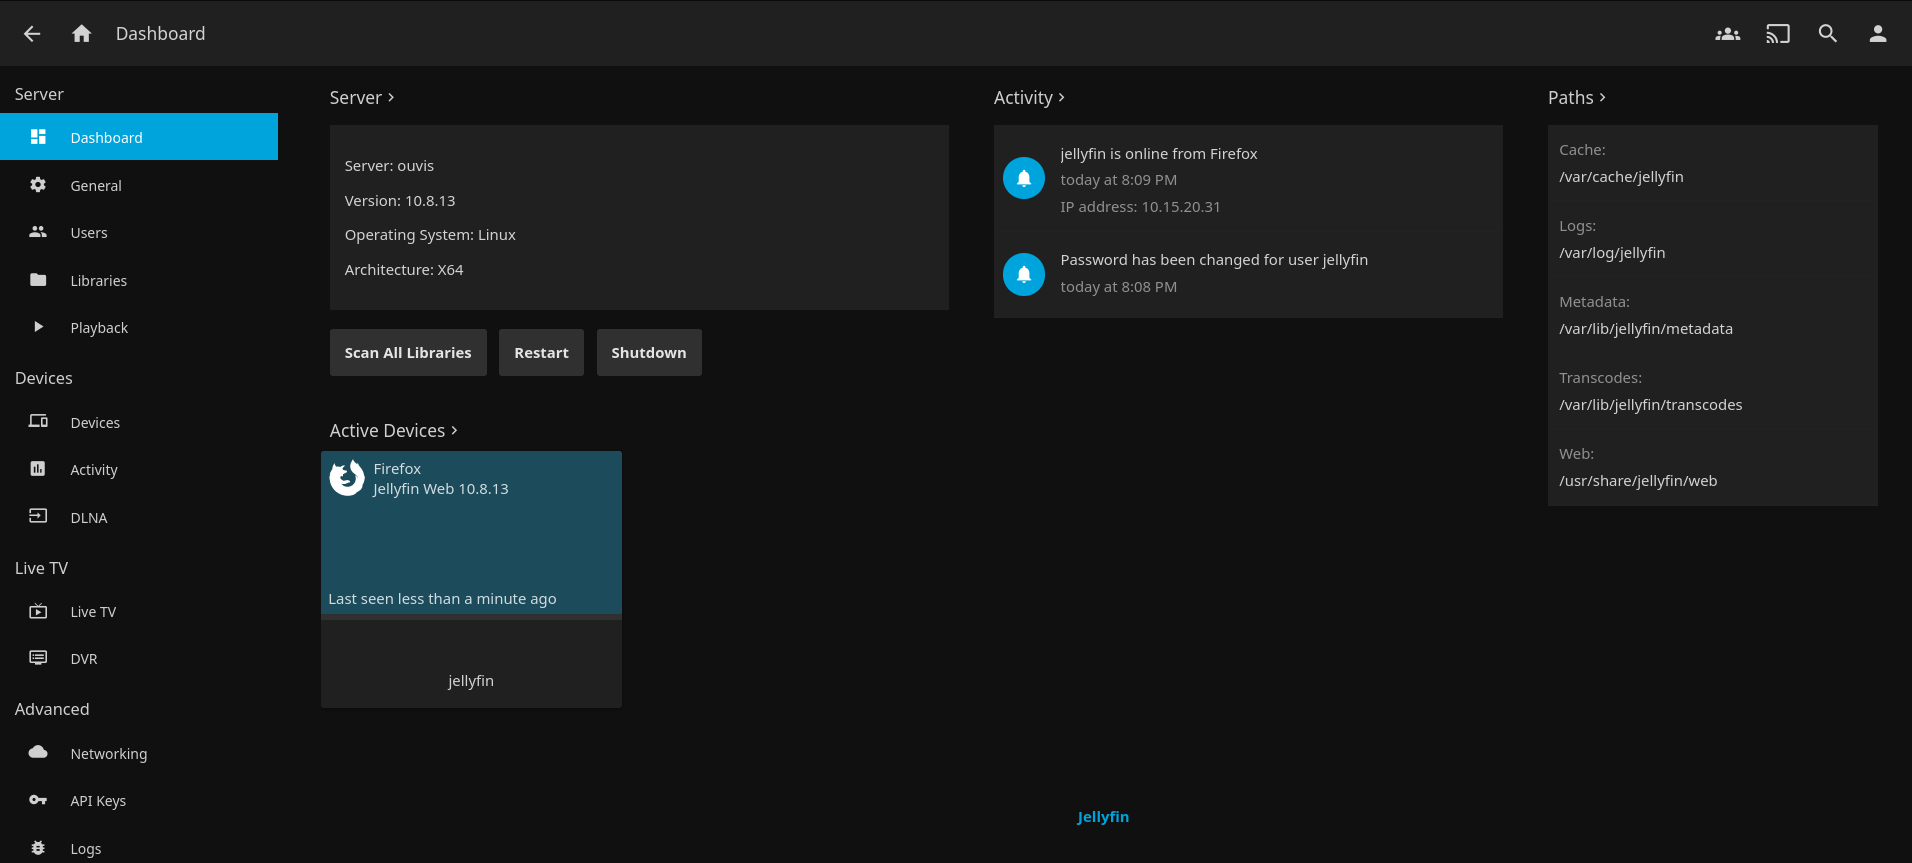Click the back arrow icon

(32, 34)
